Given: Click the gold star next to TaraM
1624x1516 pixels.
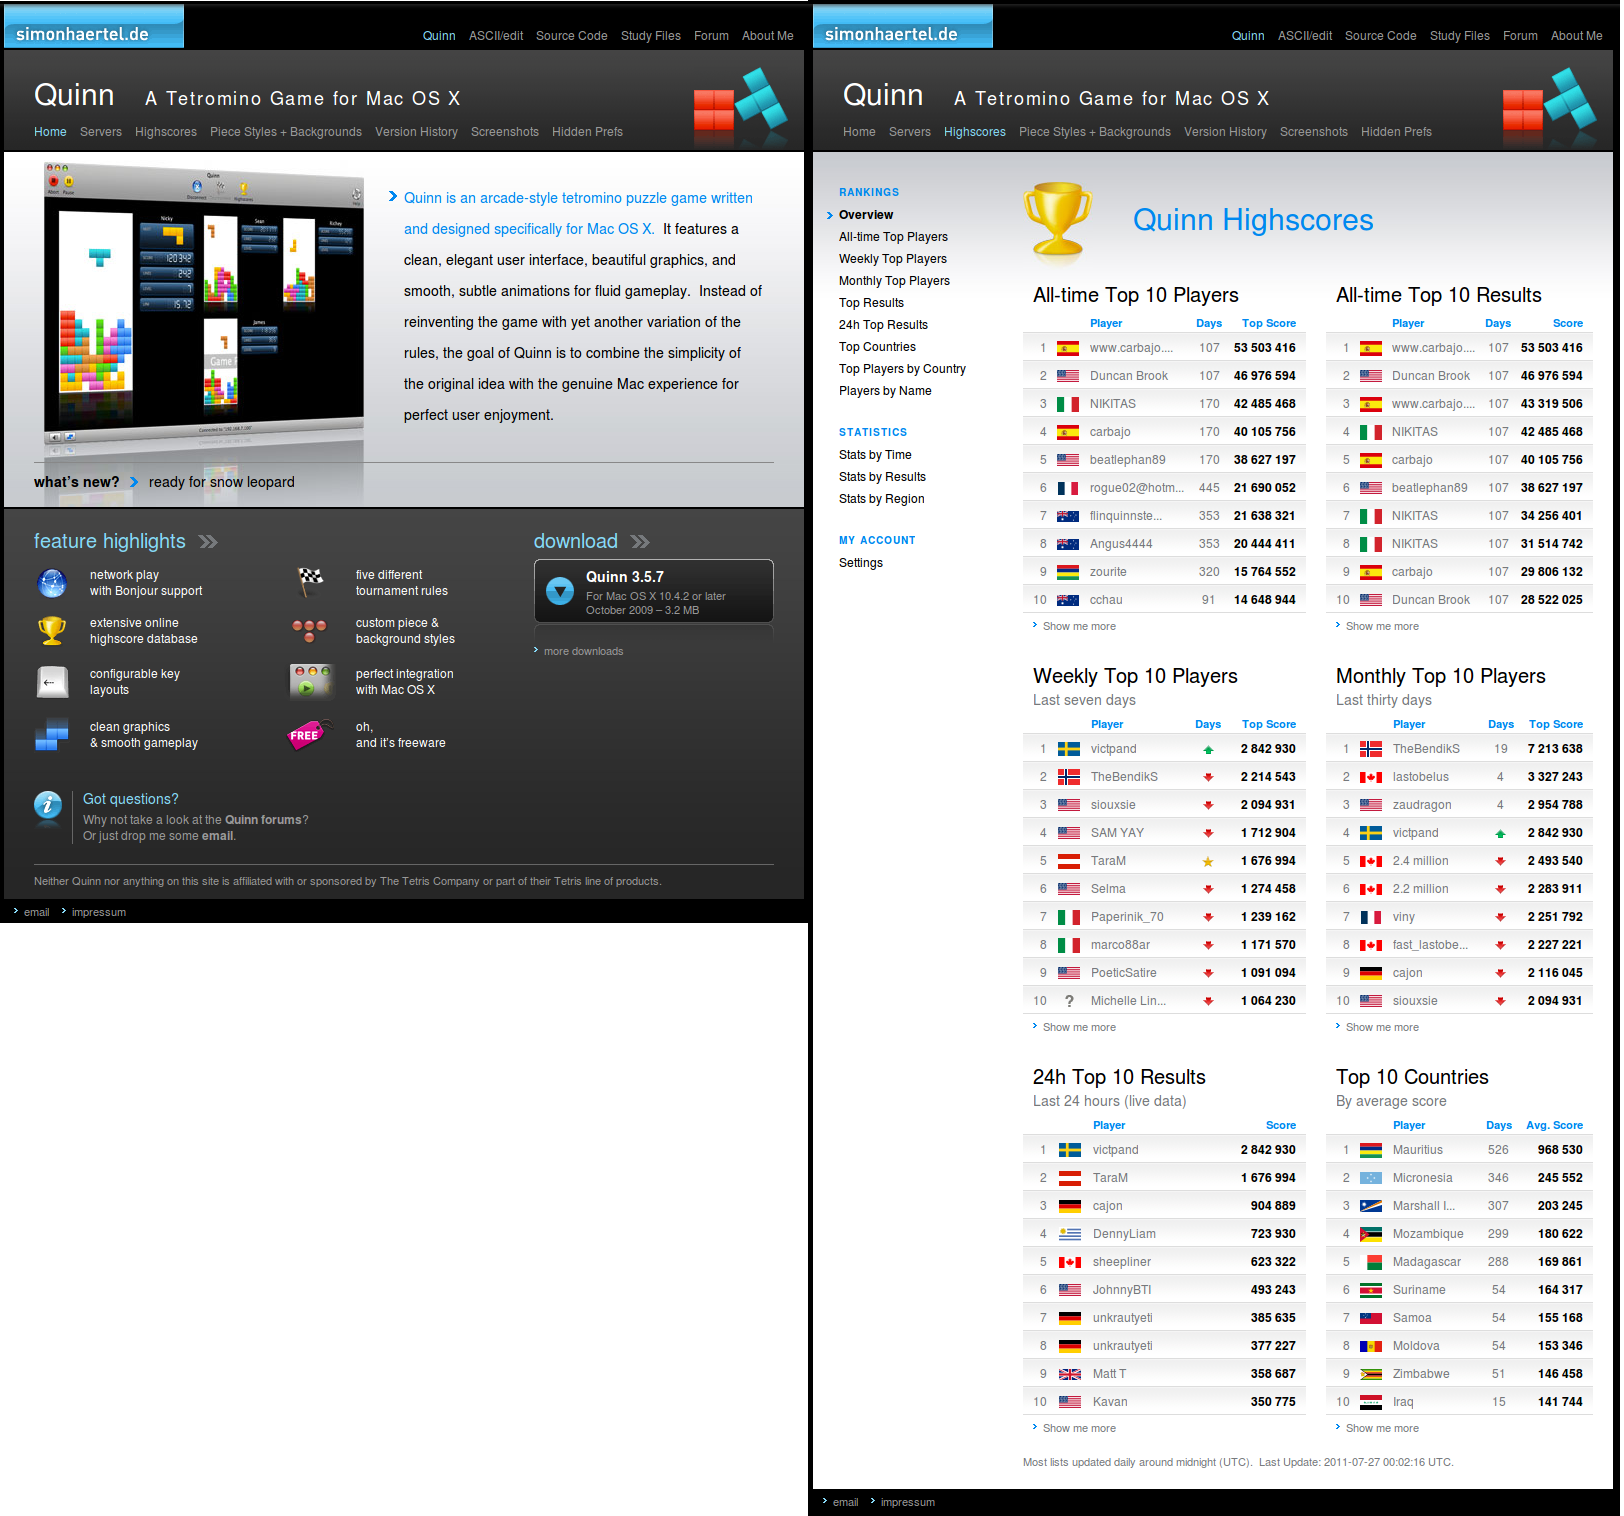Looking at the screenshot, I should [1208, 862].
